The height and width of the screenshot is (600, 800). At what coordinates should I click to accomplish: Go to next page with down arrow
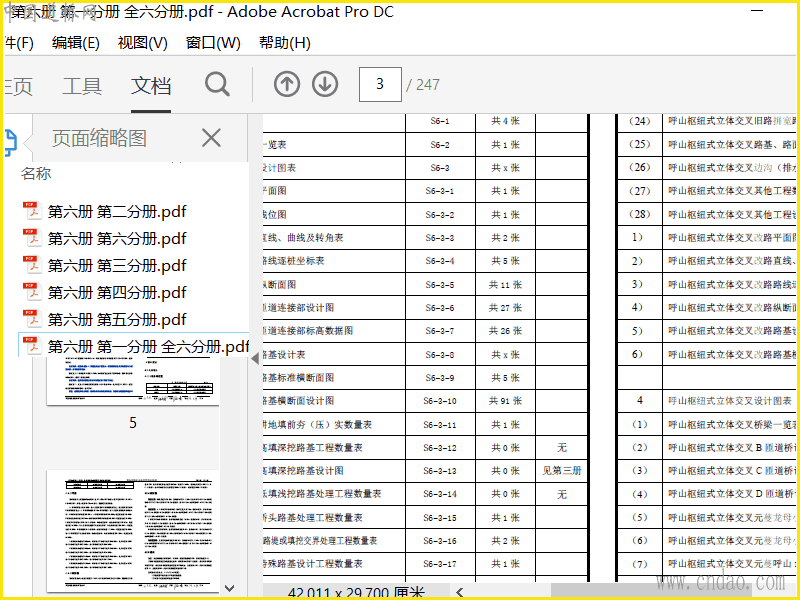click(325, 85)
